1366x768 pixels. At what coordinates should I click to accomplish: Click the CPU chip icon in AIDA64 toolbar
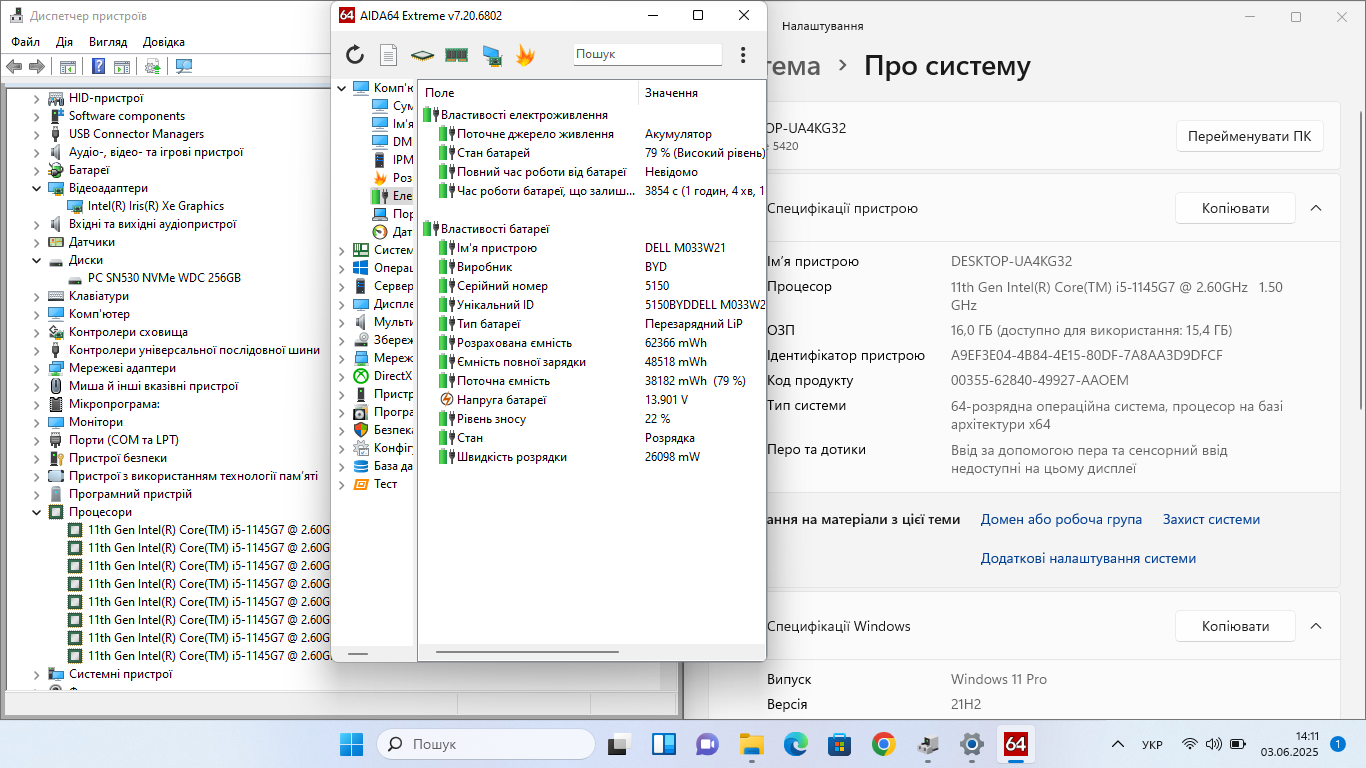click(422, 55)
